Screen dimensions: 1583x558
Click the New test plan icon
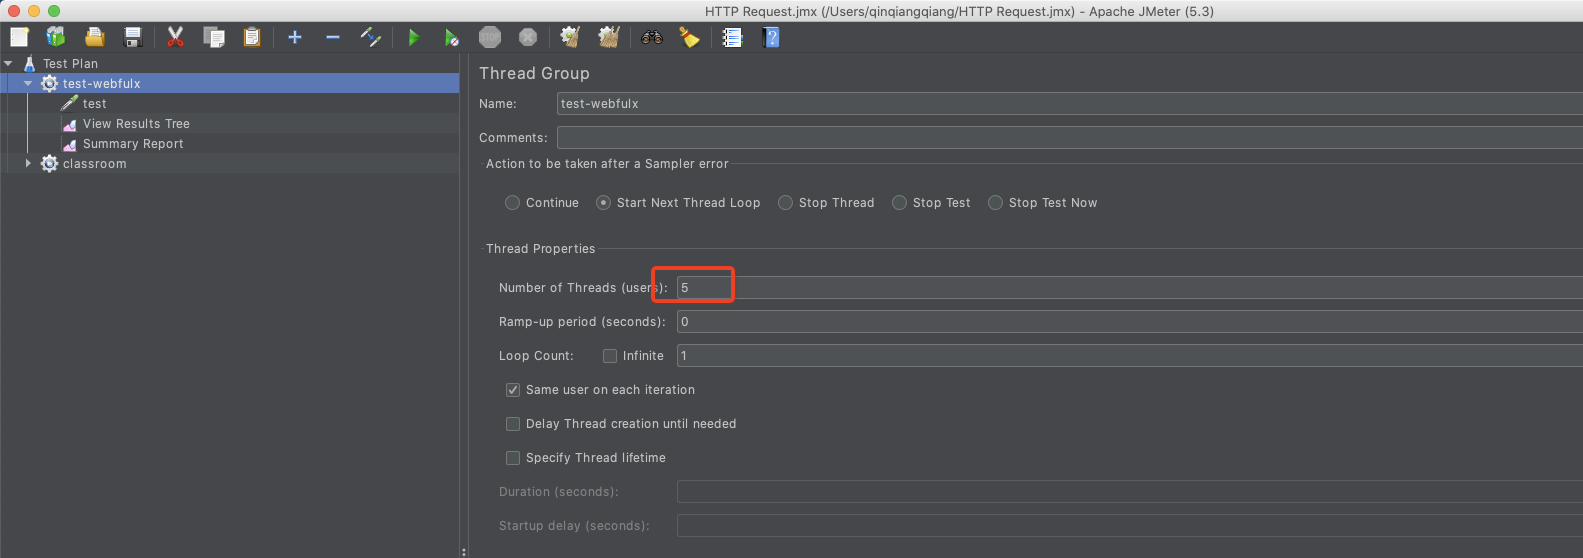19,37
